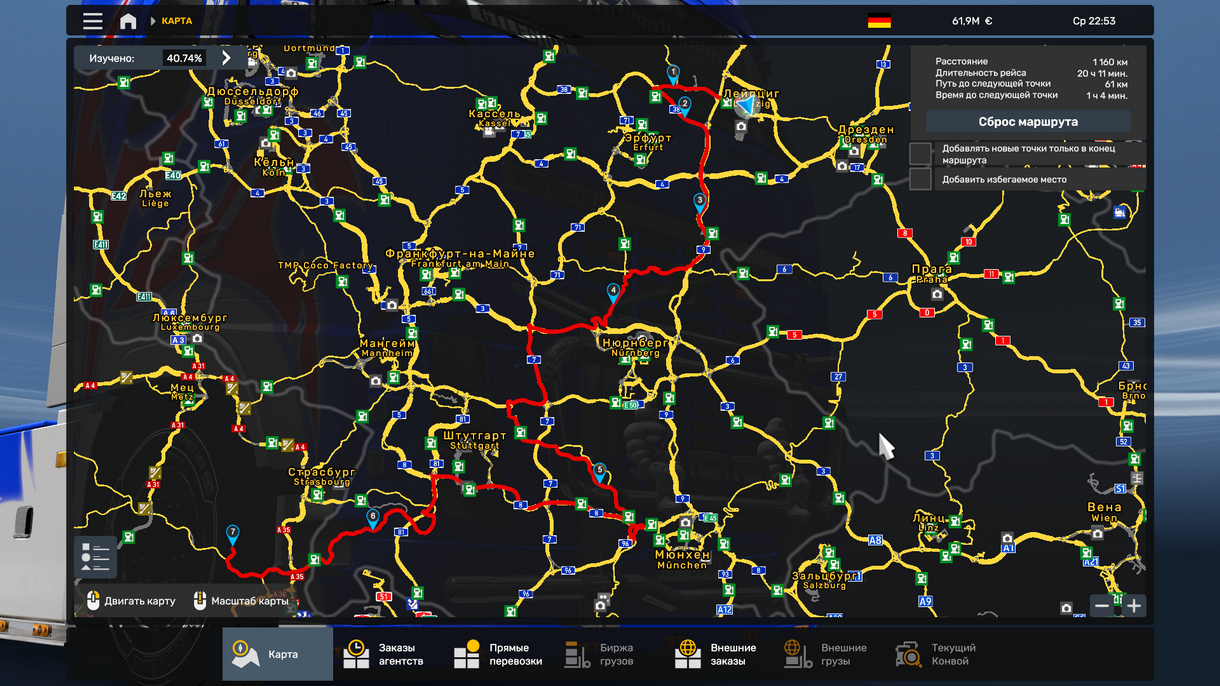Select route waypoint marker 7
The width and height of the screenshot is (1220, 686).
click(233, 535)
